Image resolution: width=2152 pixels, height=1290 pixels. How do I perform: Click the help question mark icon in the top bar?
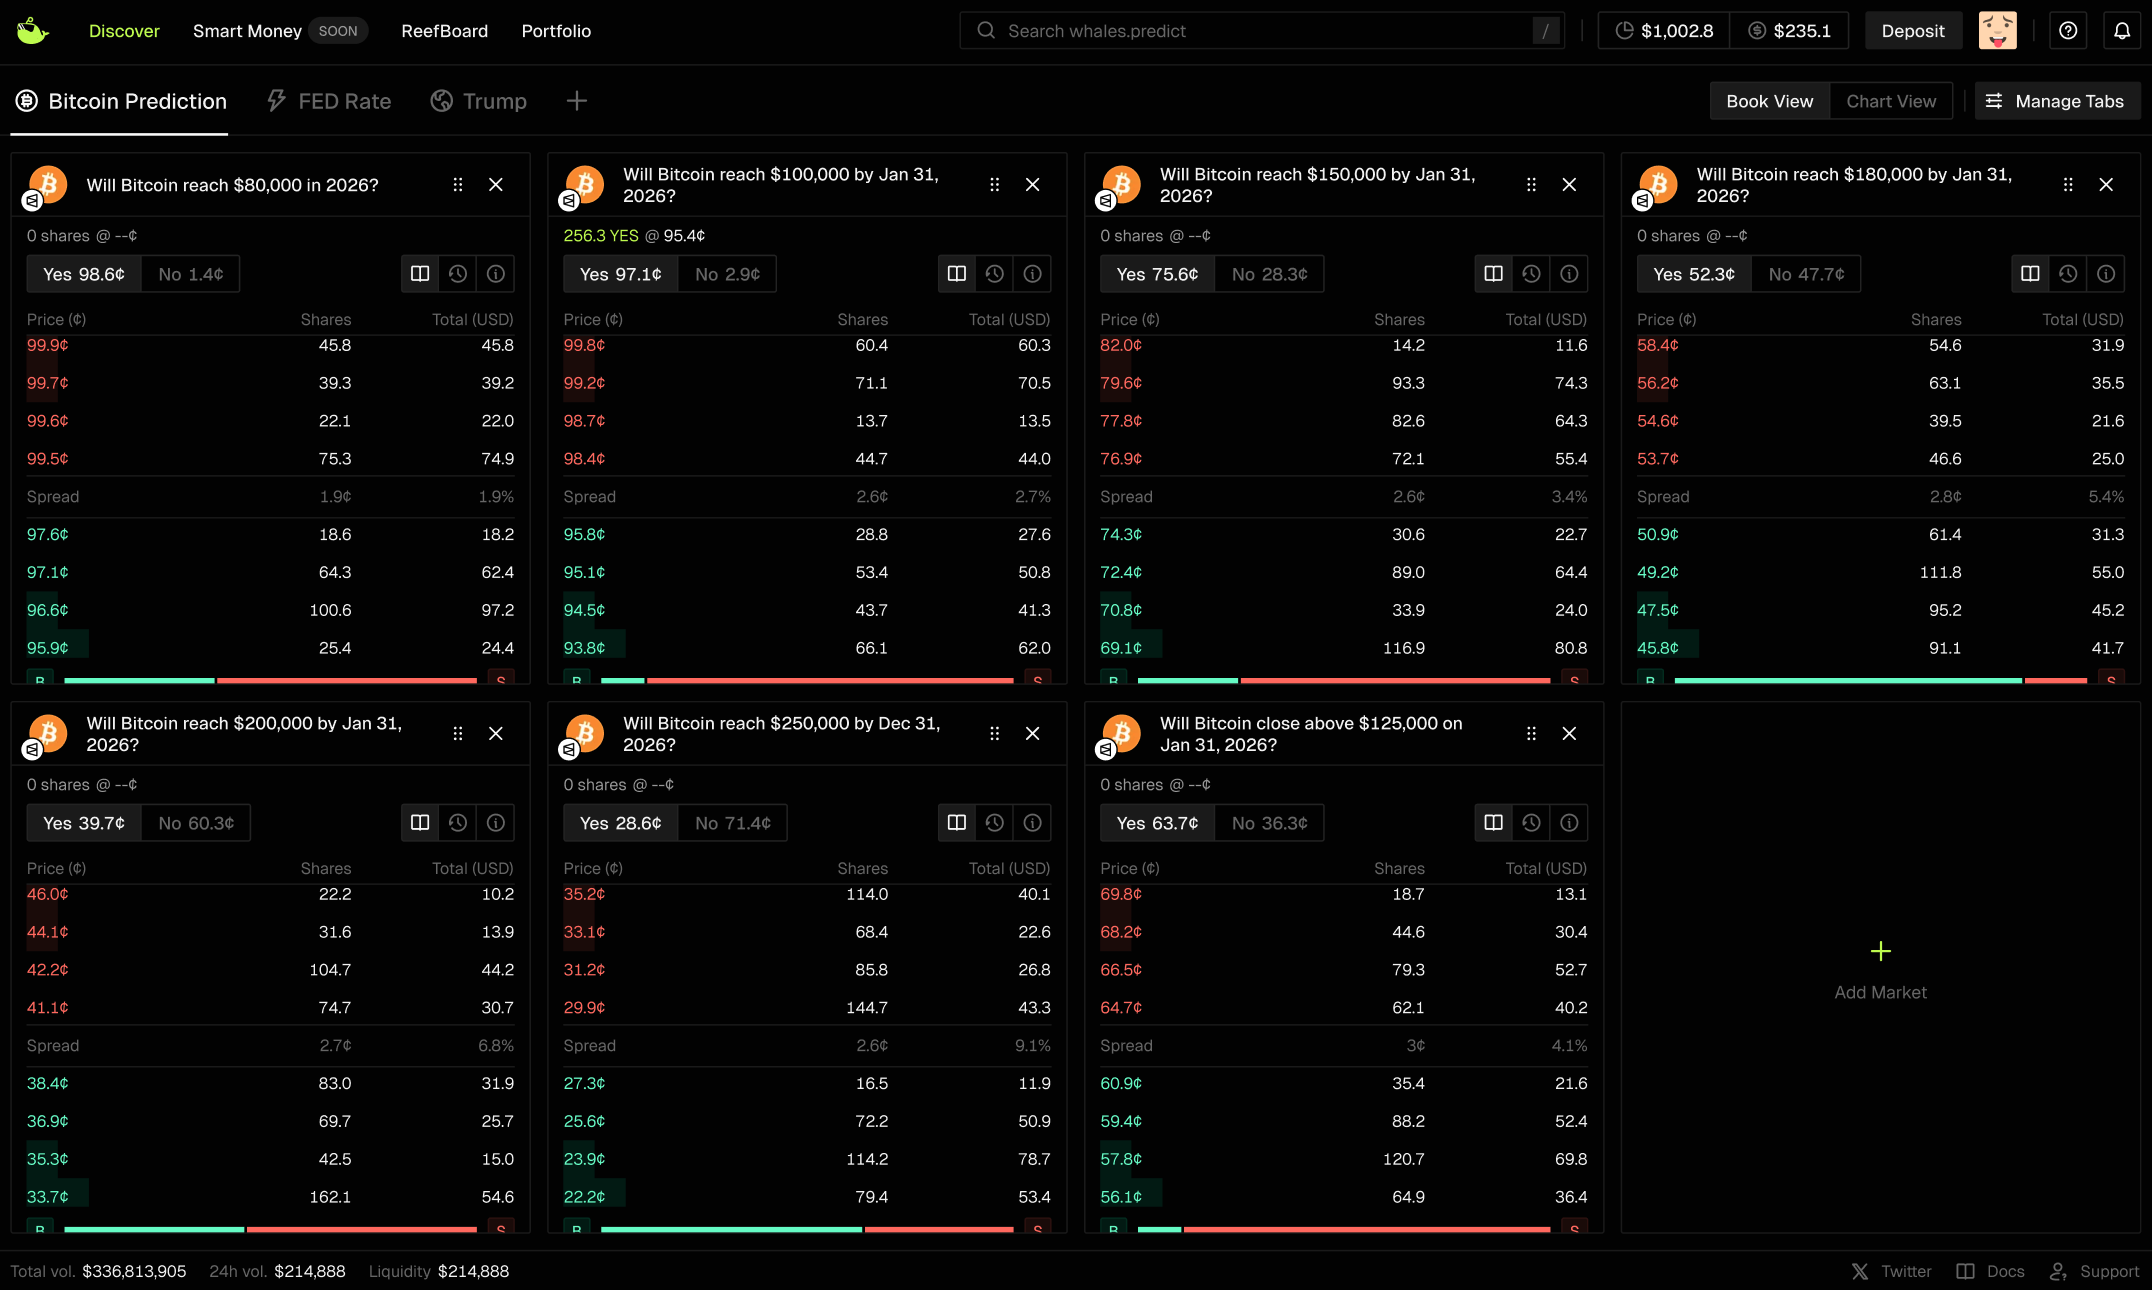pos(2068,30)
